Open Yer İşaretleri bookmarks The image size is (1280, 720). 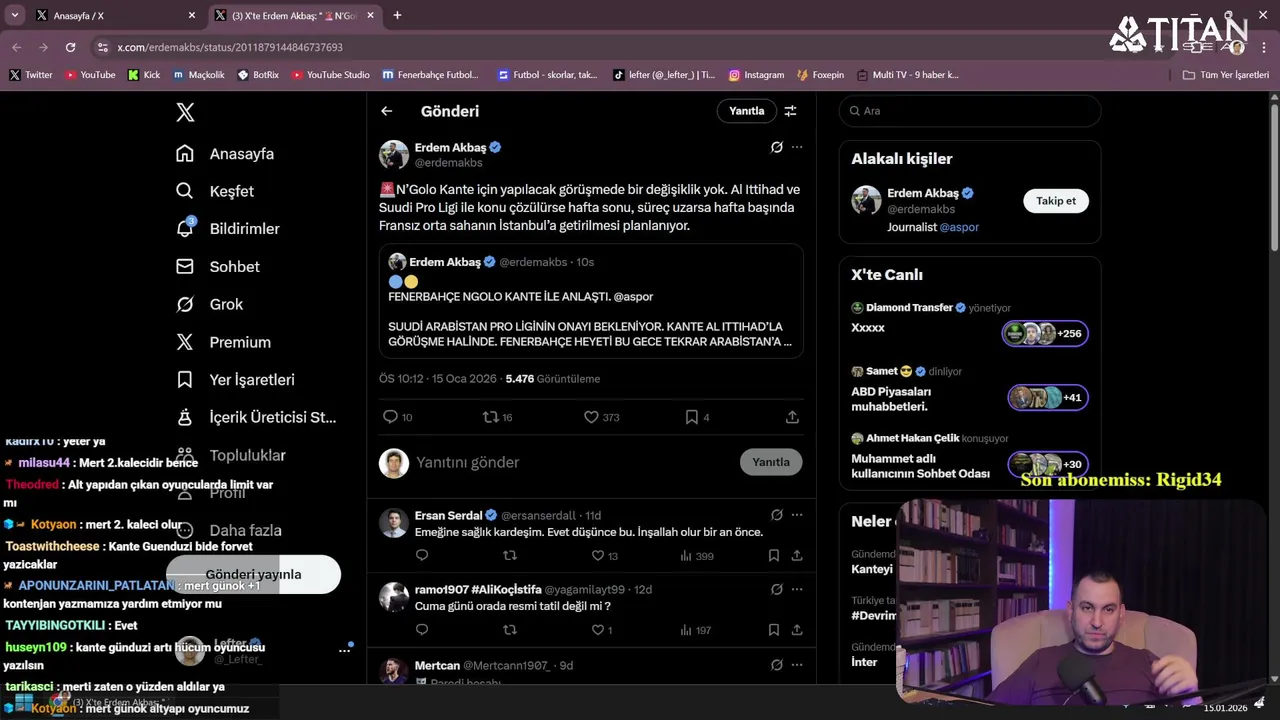pyautogui.click(x=235, y=380)
